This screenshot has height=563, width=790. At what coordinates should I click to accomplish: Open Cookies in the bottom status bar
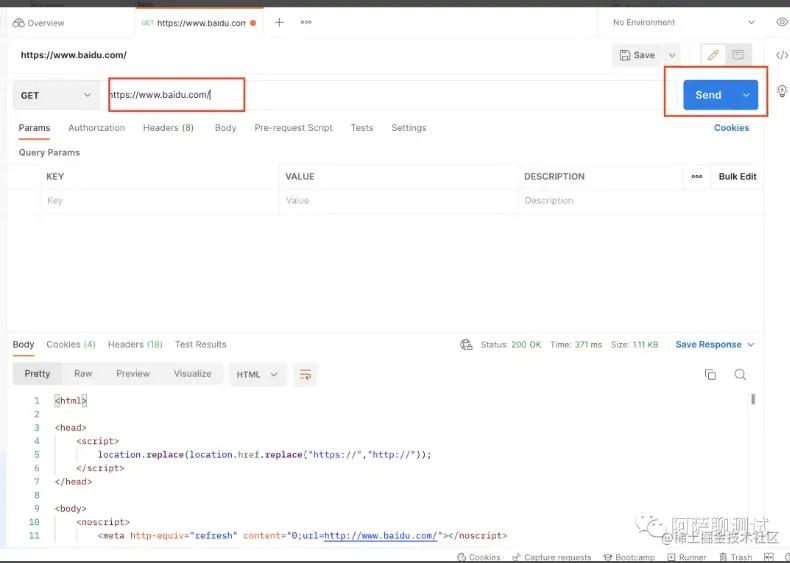(x=479, y=557)
